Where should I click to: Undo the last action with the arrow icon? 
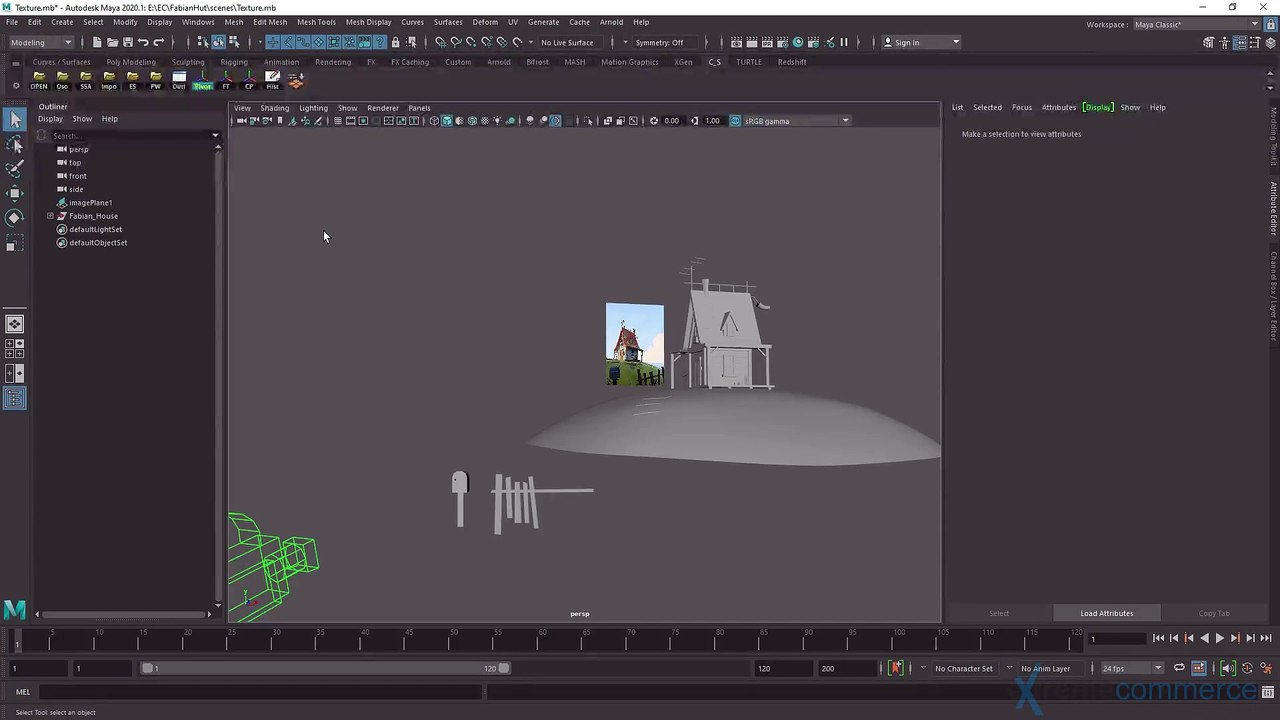[143, 42]
